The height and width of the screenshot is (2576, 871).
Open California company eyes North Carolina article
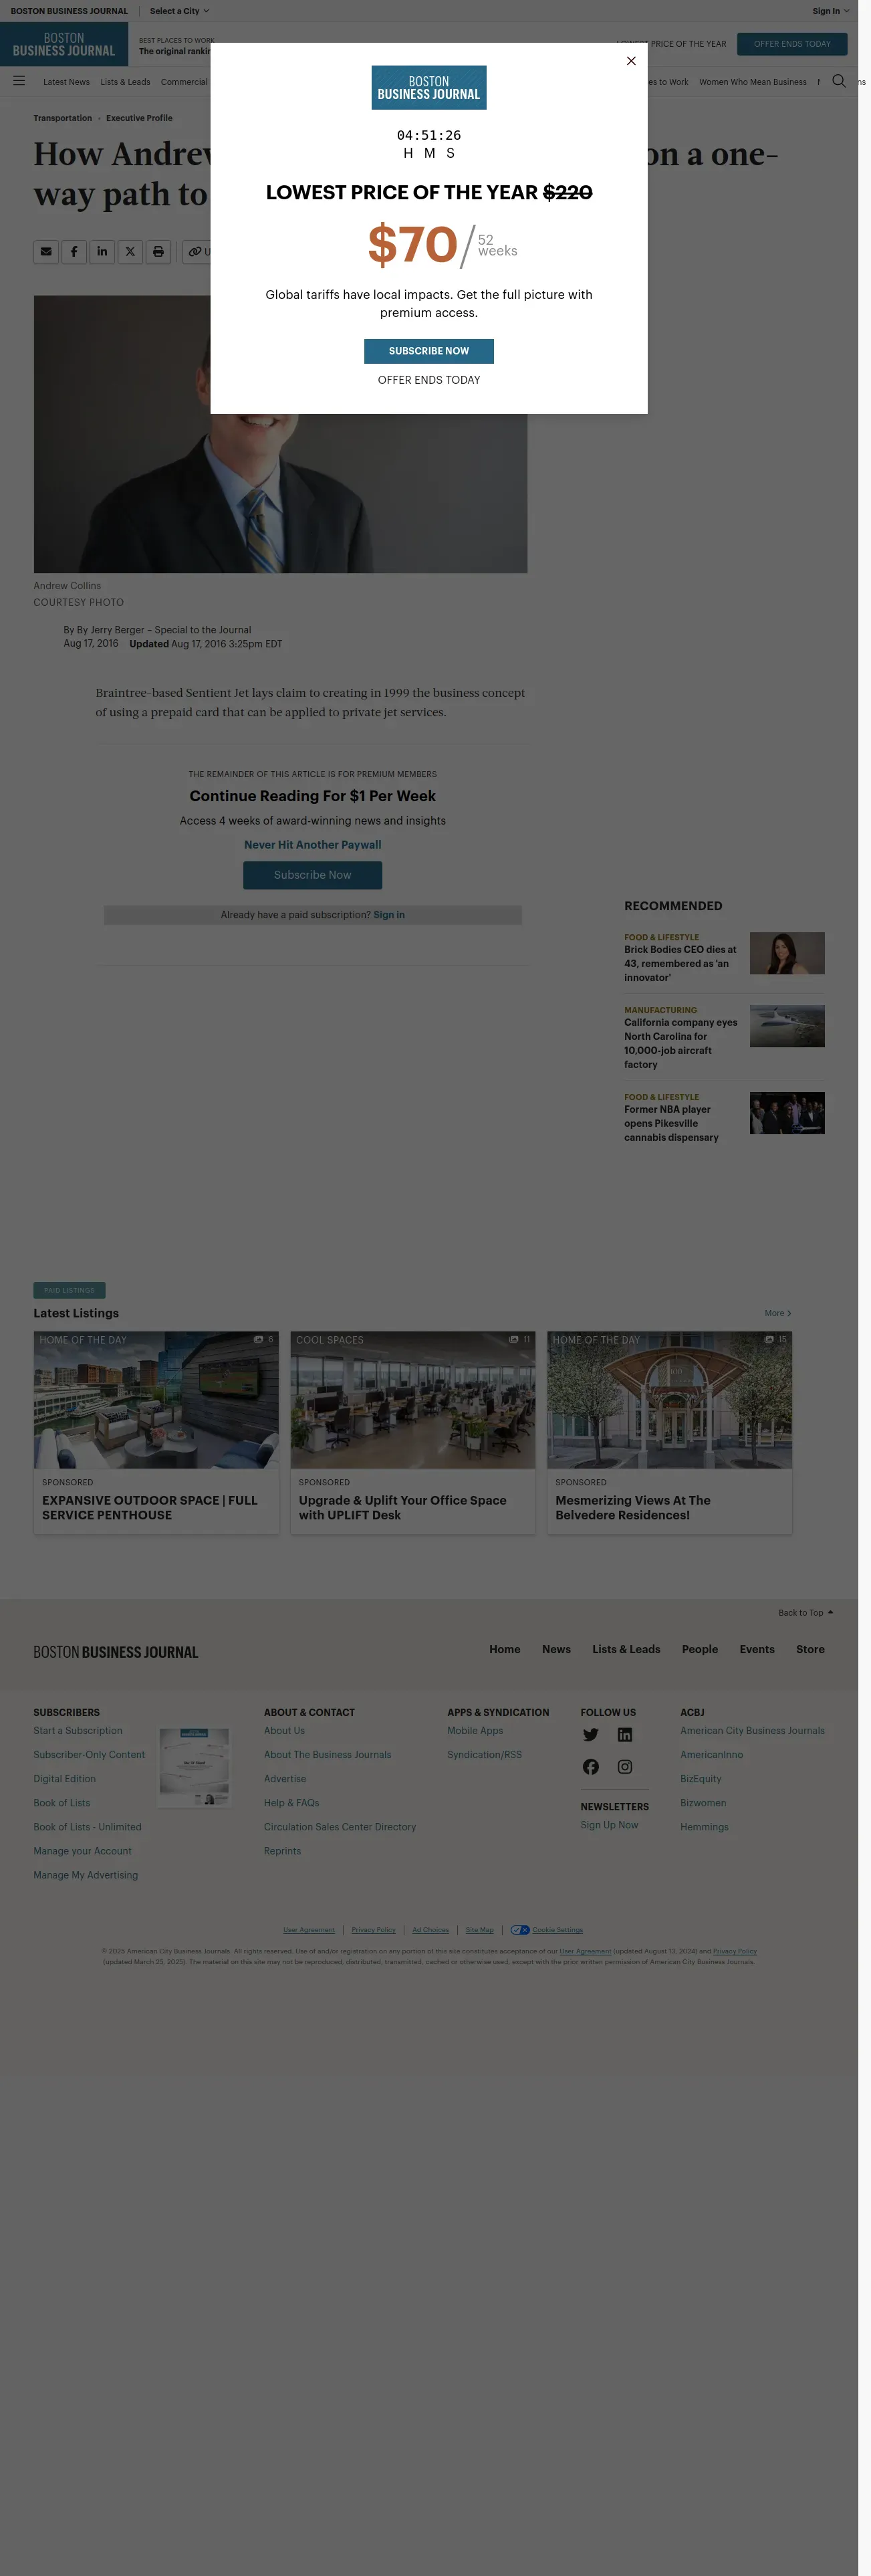point(681,1043)
